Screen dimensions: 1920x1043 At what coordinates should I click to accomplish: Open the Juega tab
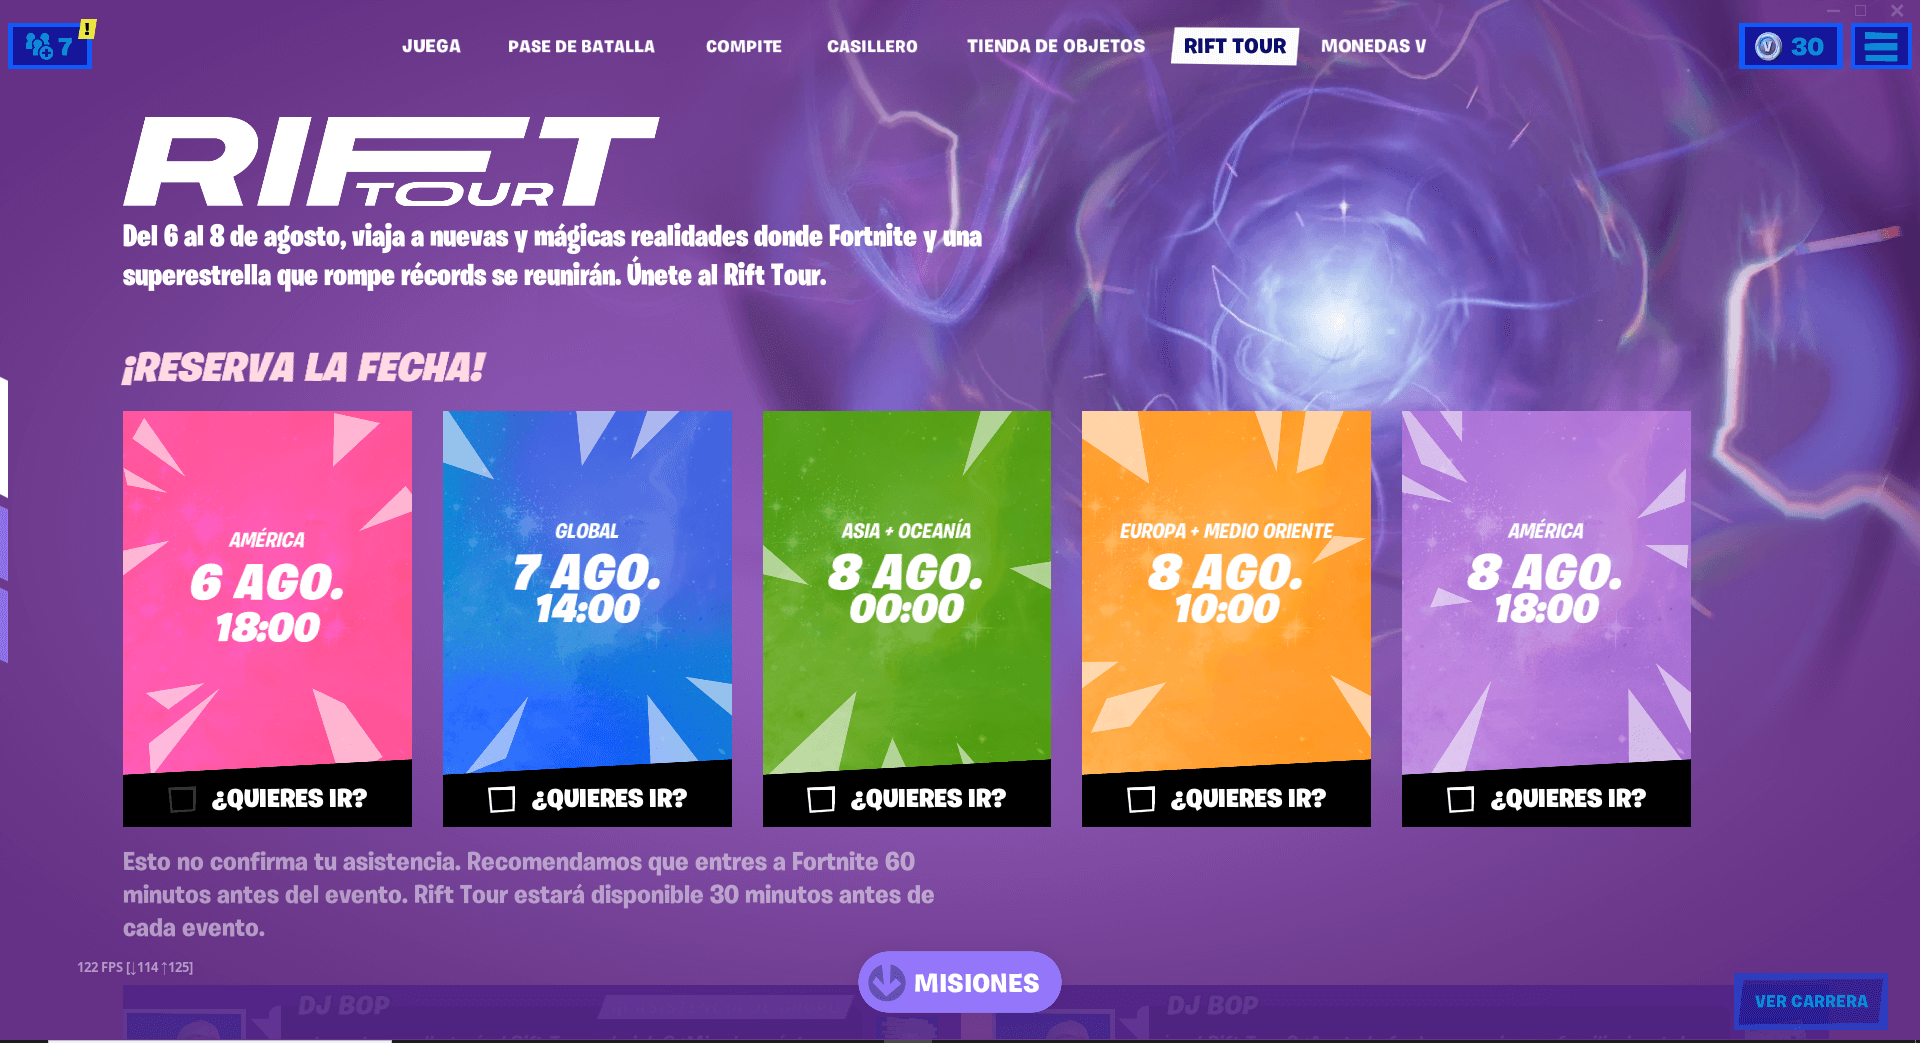(431, 46)
